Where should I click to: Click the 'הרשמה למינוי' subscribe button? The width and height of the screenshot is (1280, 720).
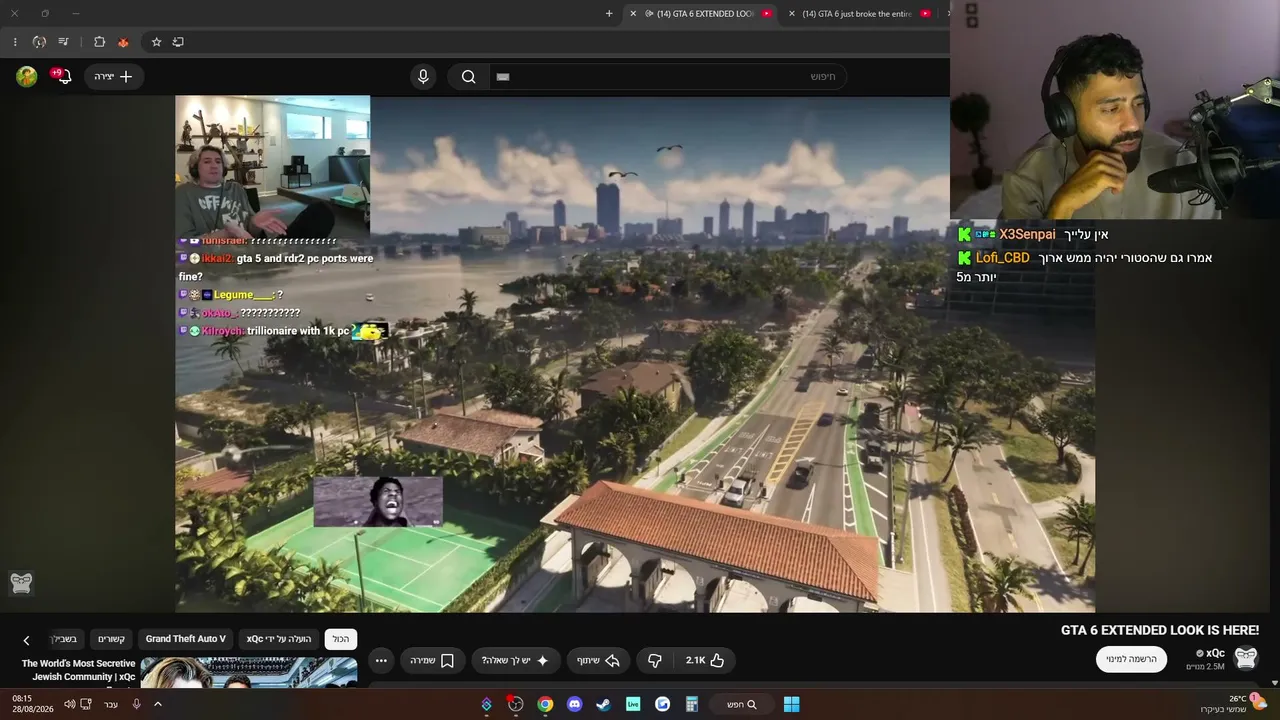(1131, 659)
